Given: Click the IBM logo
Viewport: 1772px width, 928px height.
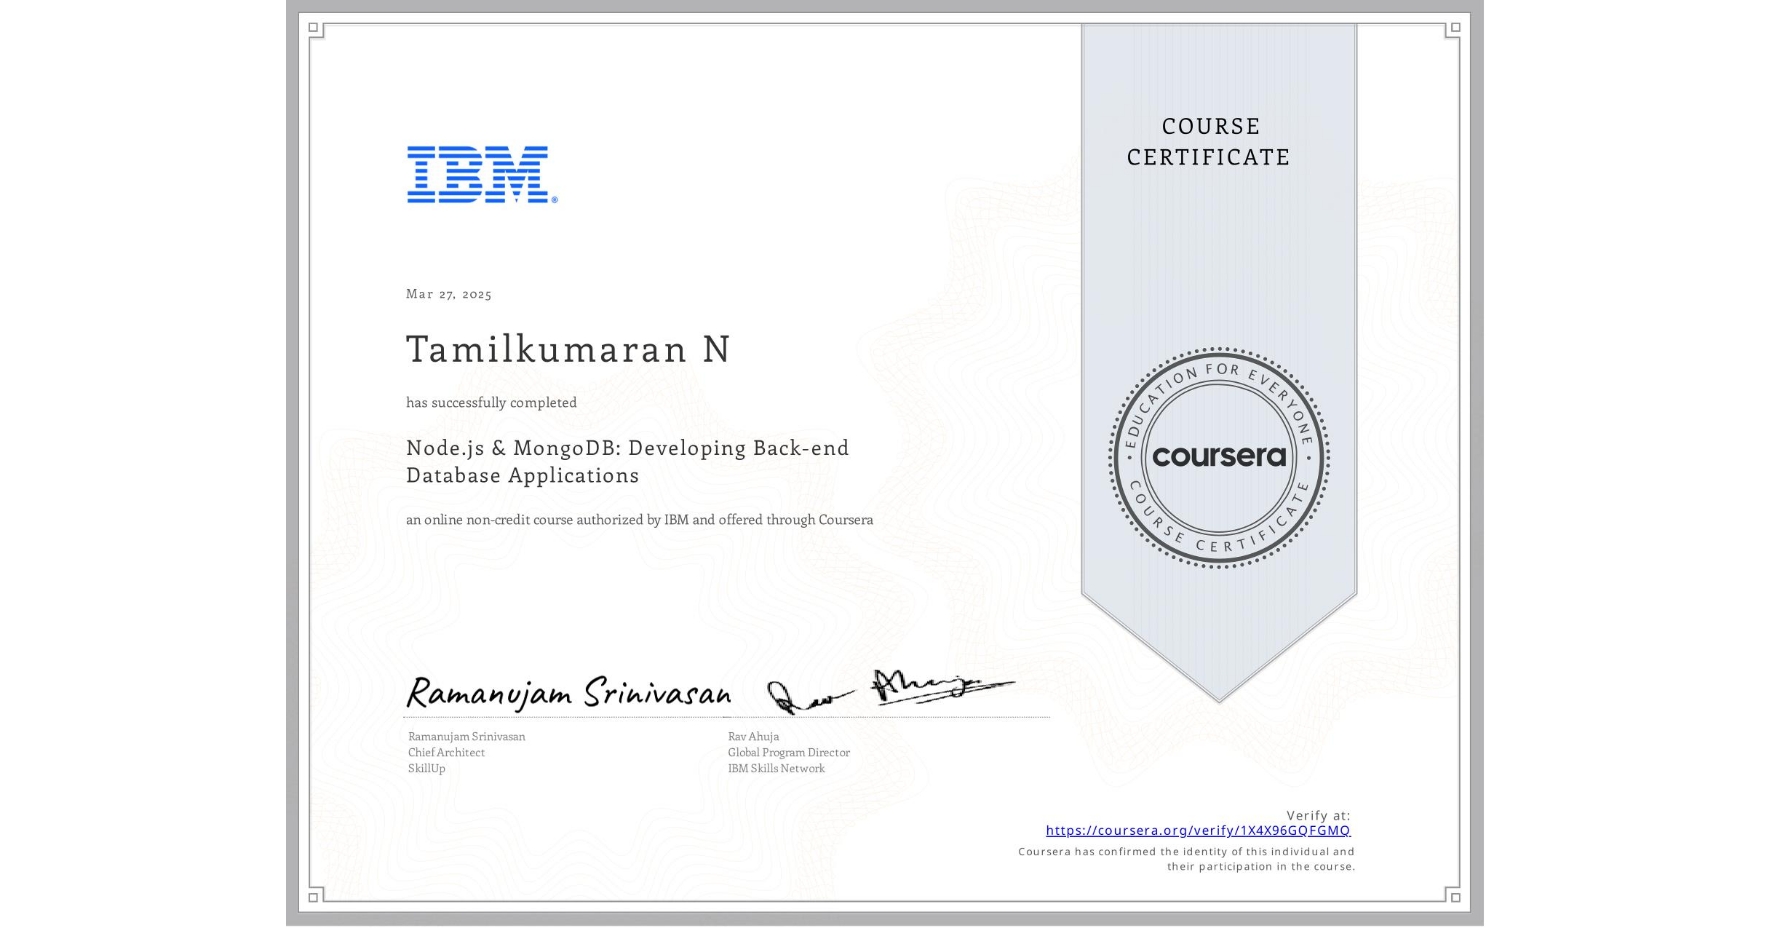Looking at the screenshot, I should click(478, 175).
